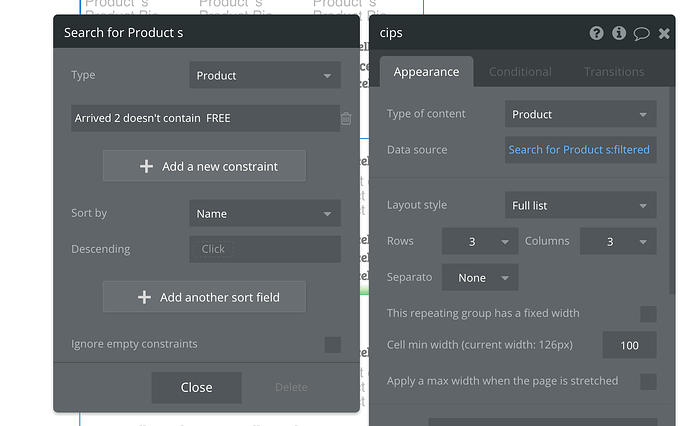Check Apply a max width option
Viewport: 690px width, 426px height.
pyautogui.click(x=648, y=381)
